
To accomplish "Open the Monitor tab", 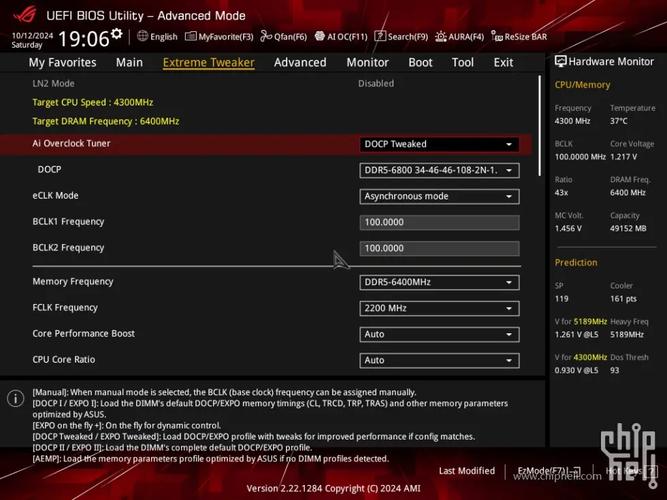I will pos(367,62).
